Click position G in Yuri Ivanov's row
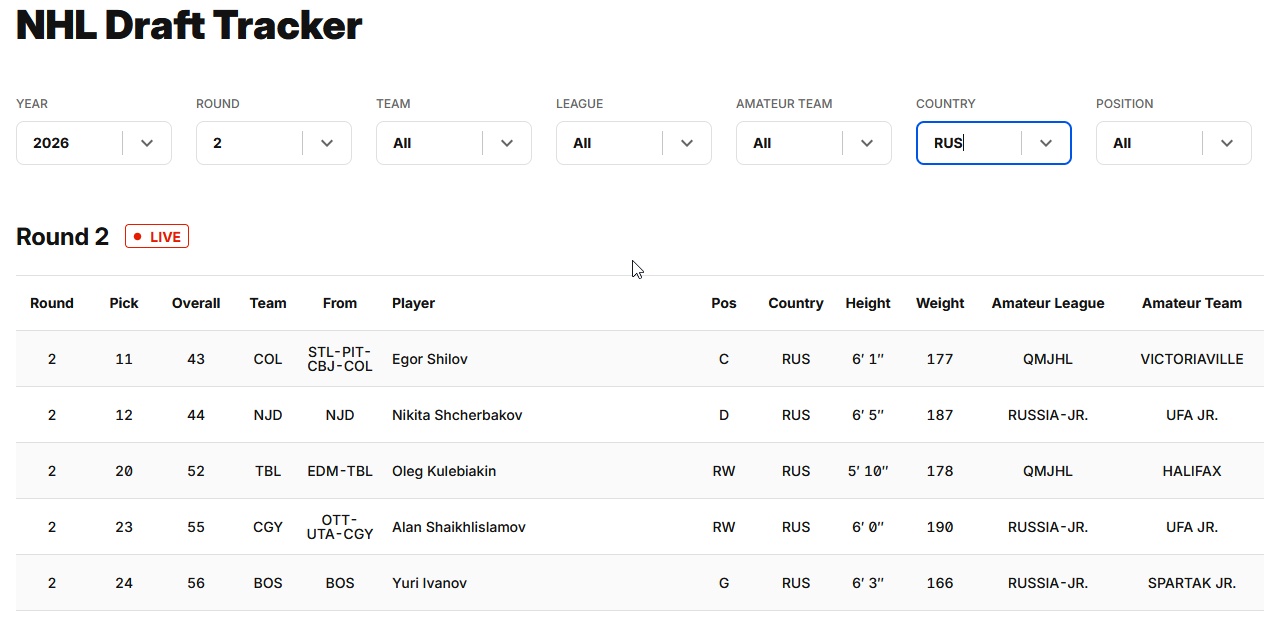Viewport: 1271px width, 636px height. pyautogui.click(x=724, y=583)
